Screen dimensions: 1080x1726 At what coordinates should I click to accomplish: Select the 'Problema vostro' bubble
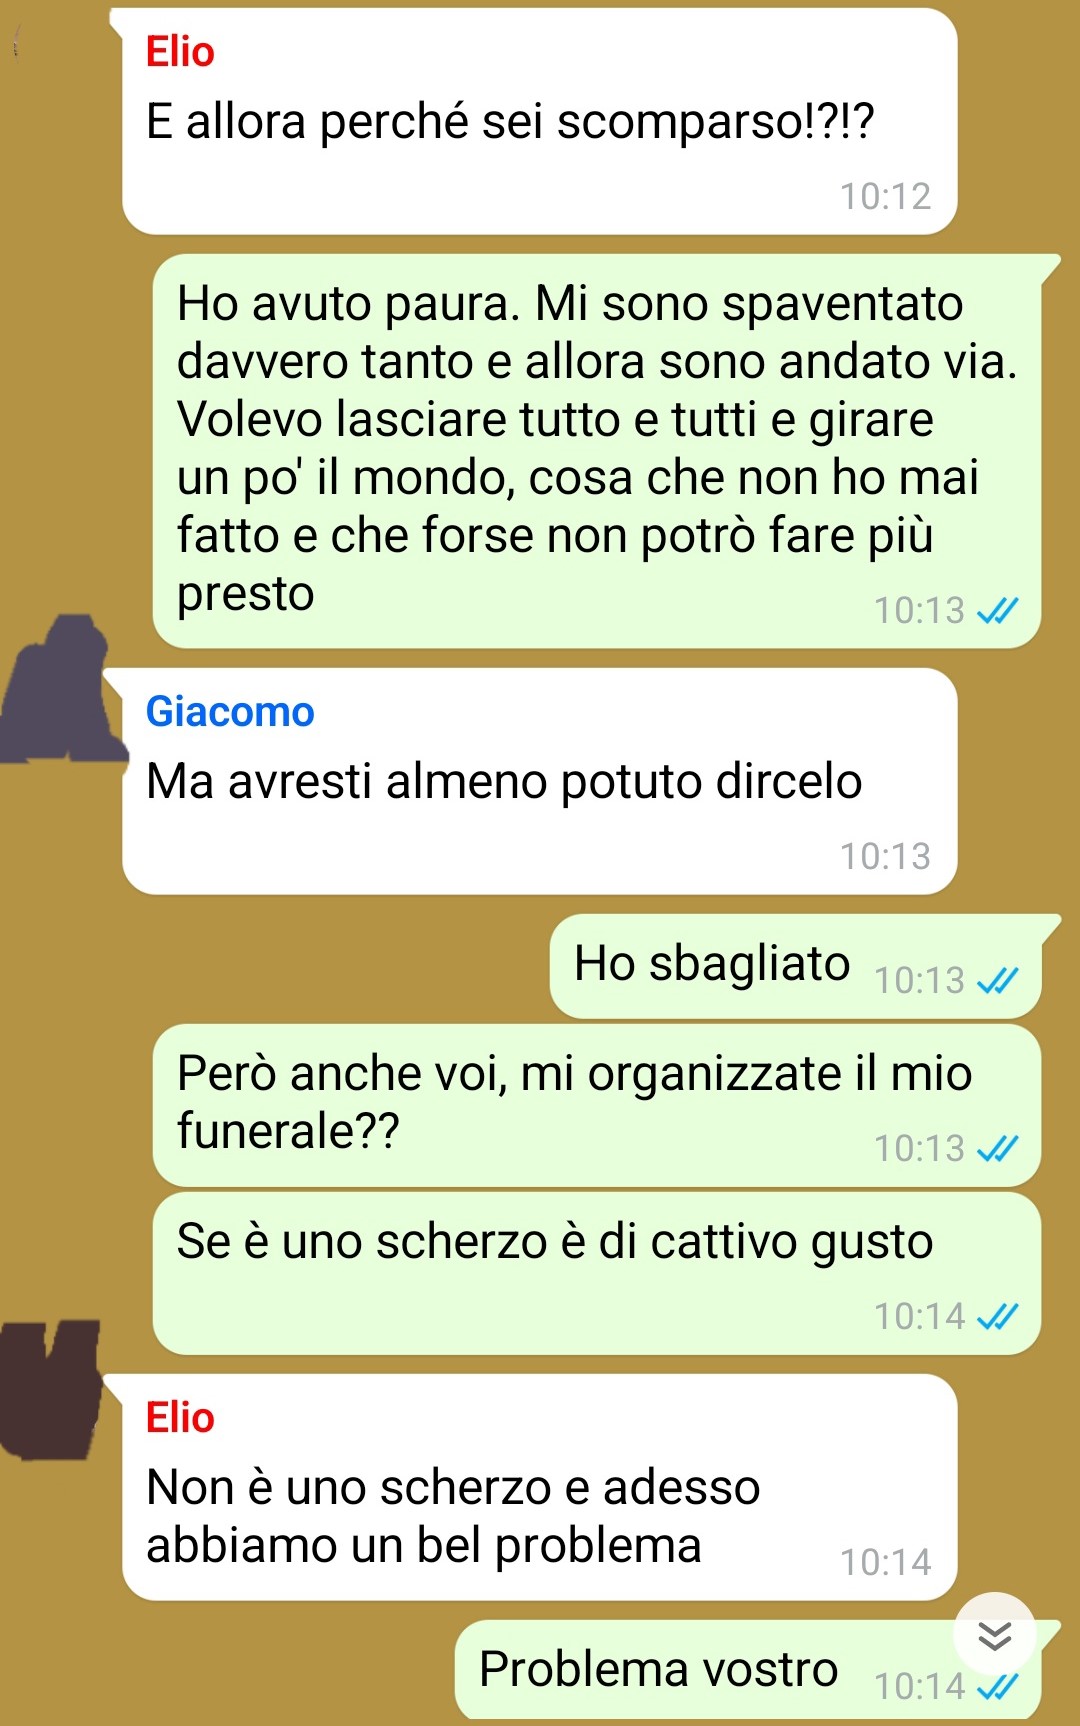coord(748,1670)
